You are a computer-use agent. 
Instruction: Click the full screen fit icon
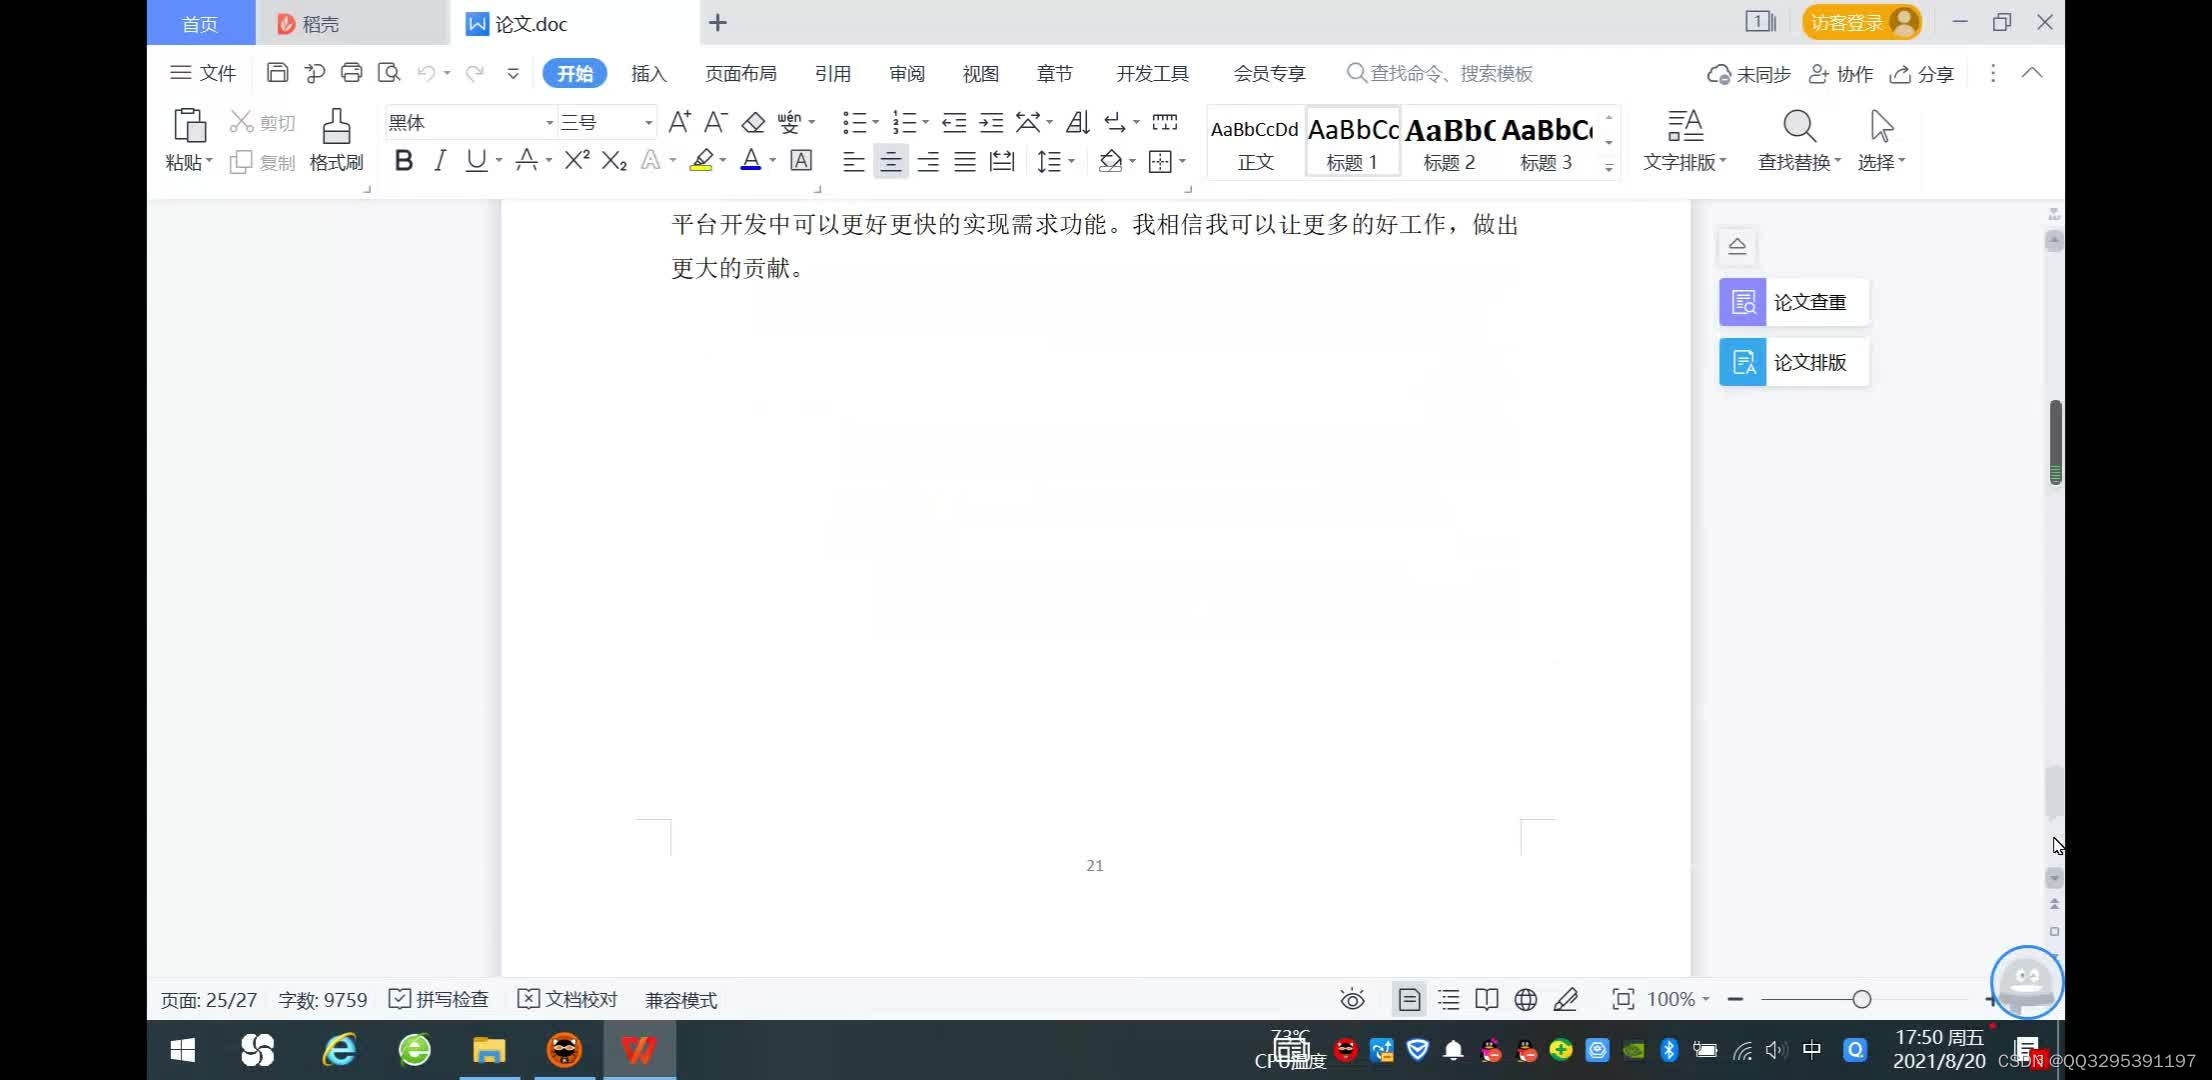click(1623, 999)
